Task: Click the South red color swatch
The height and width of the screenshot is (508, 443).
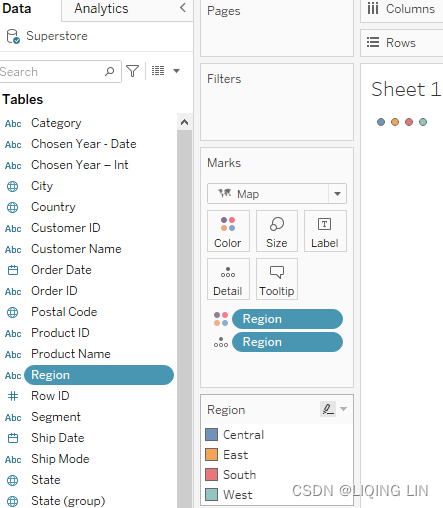Action: click(x=211, y=474)
